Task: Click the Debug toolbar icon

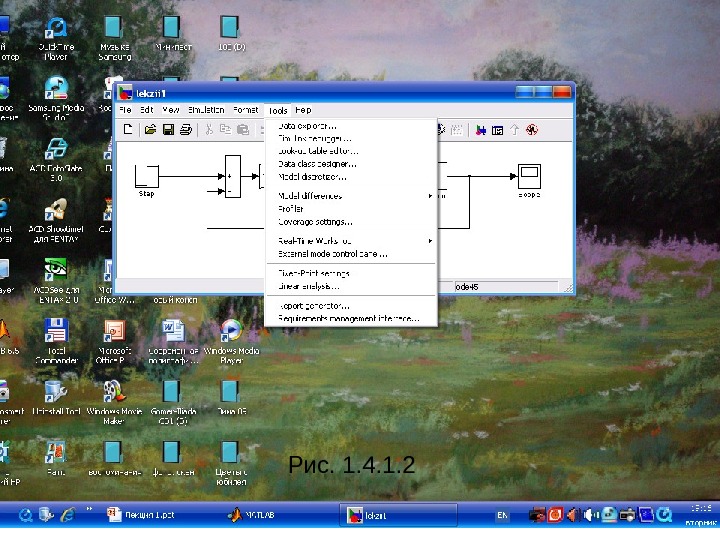Action: (532, 130)
